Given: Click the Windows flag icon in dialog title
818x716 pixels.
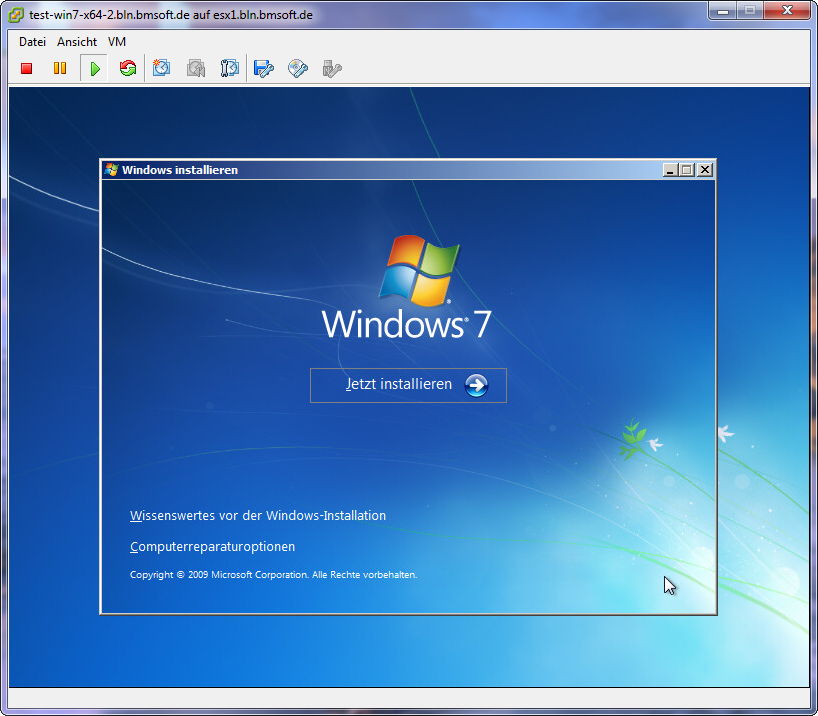Looking at the screenshot, I should pos(111,170).
